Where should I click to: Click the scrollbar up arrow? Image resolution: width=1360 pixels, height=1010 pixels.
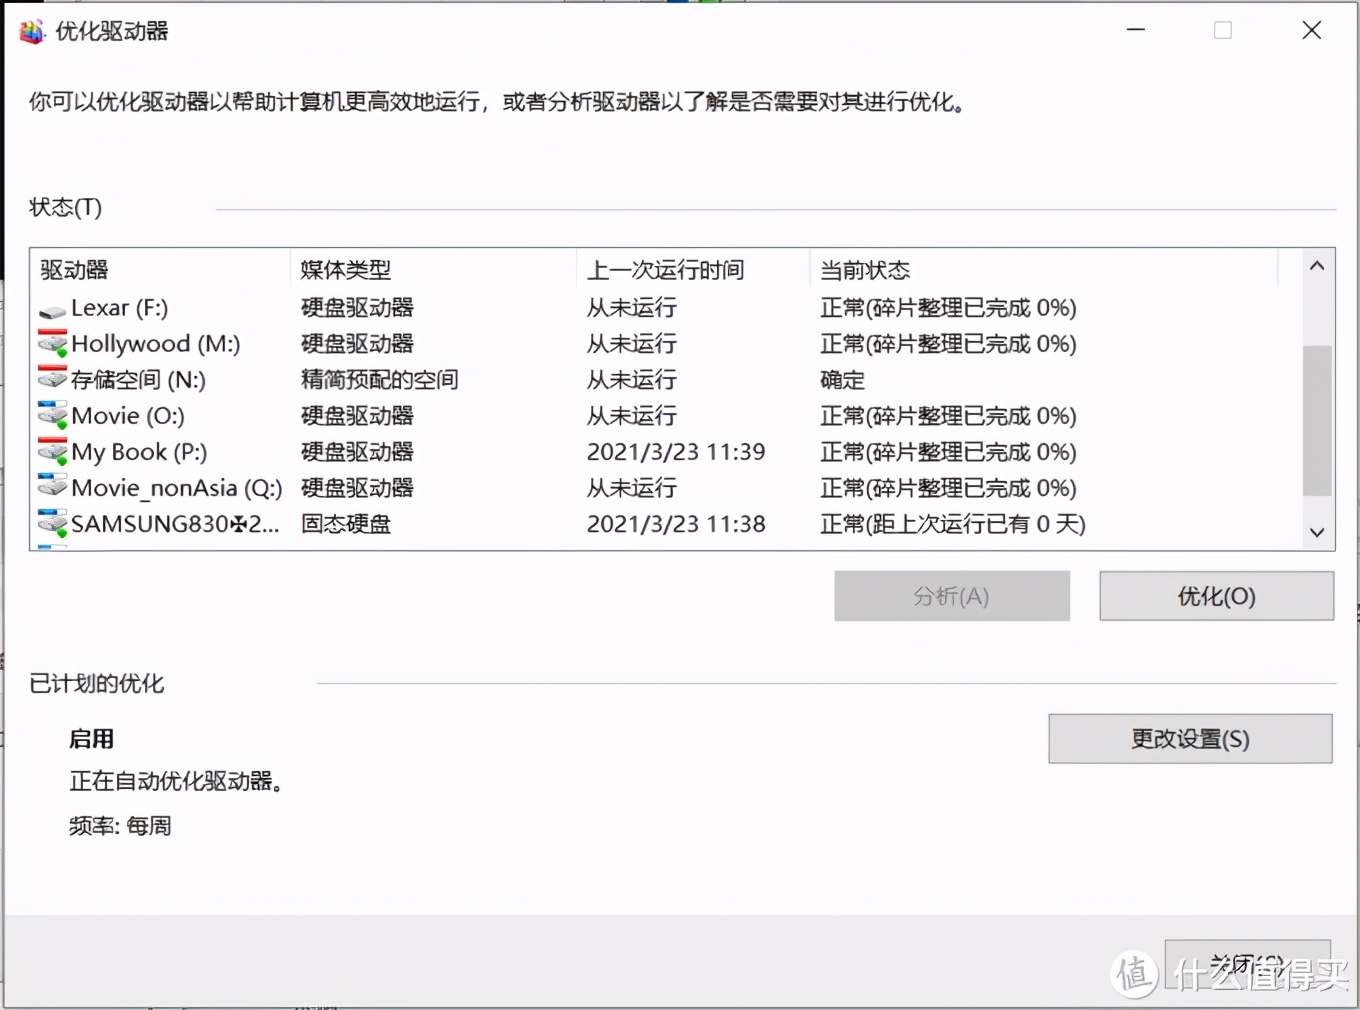coord(1317,265)
